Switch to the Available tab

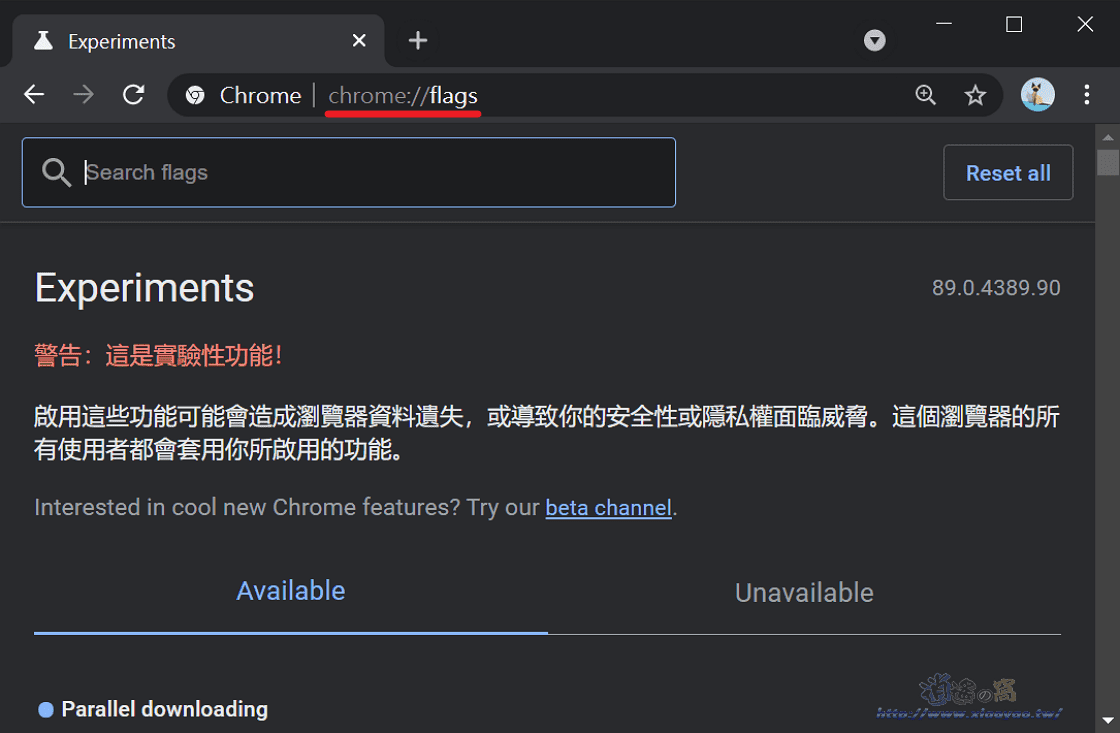[291, 592]
